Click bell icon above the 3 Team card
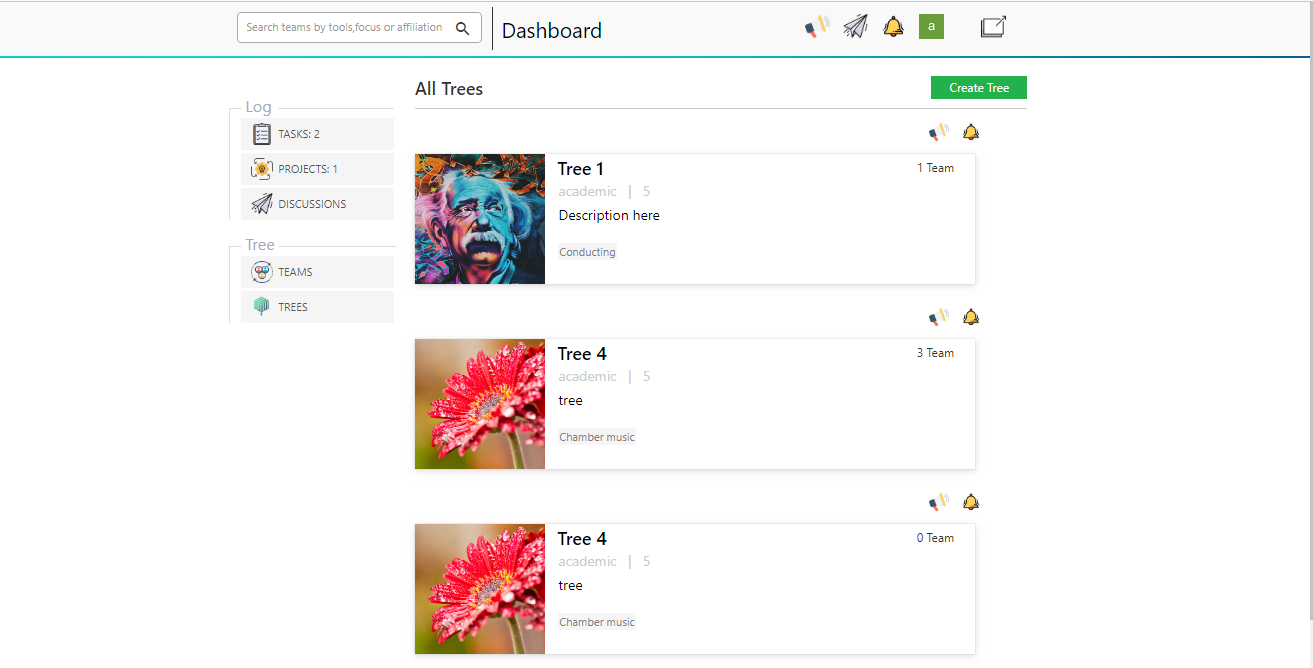1313x668 pixels. pyautogui.click(x=970, y=317)
